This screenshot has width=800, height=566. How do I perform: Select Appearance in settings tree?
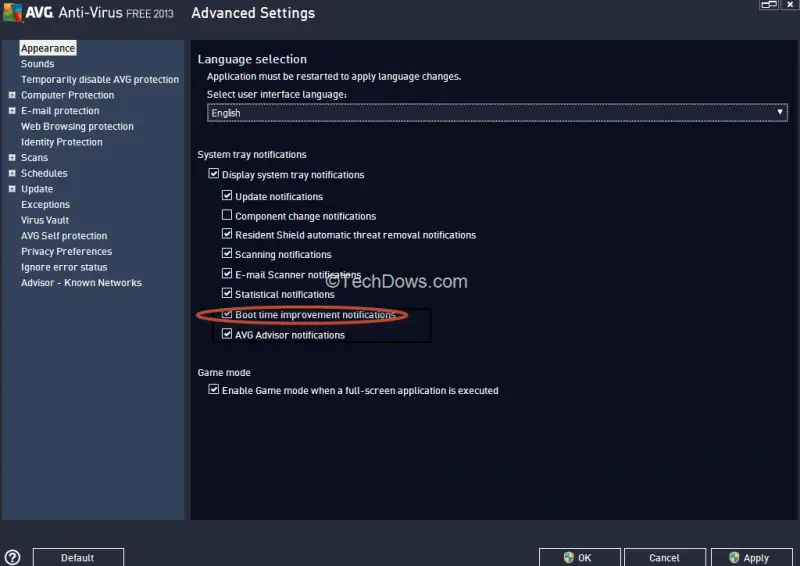tap(48, 48)
